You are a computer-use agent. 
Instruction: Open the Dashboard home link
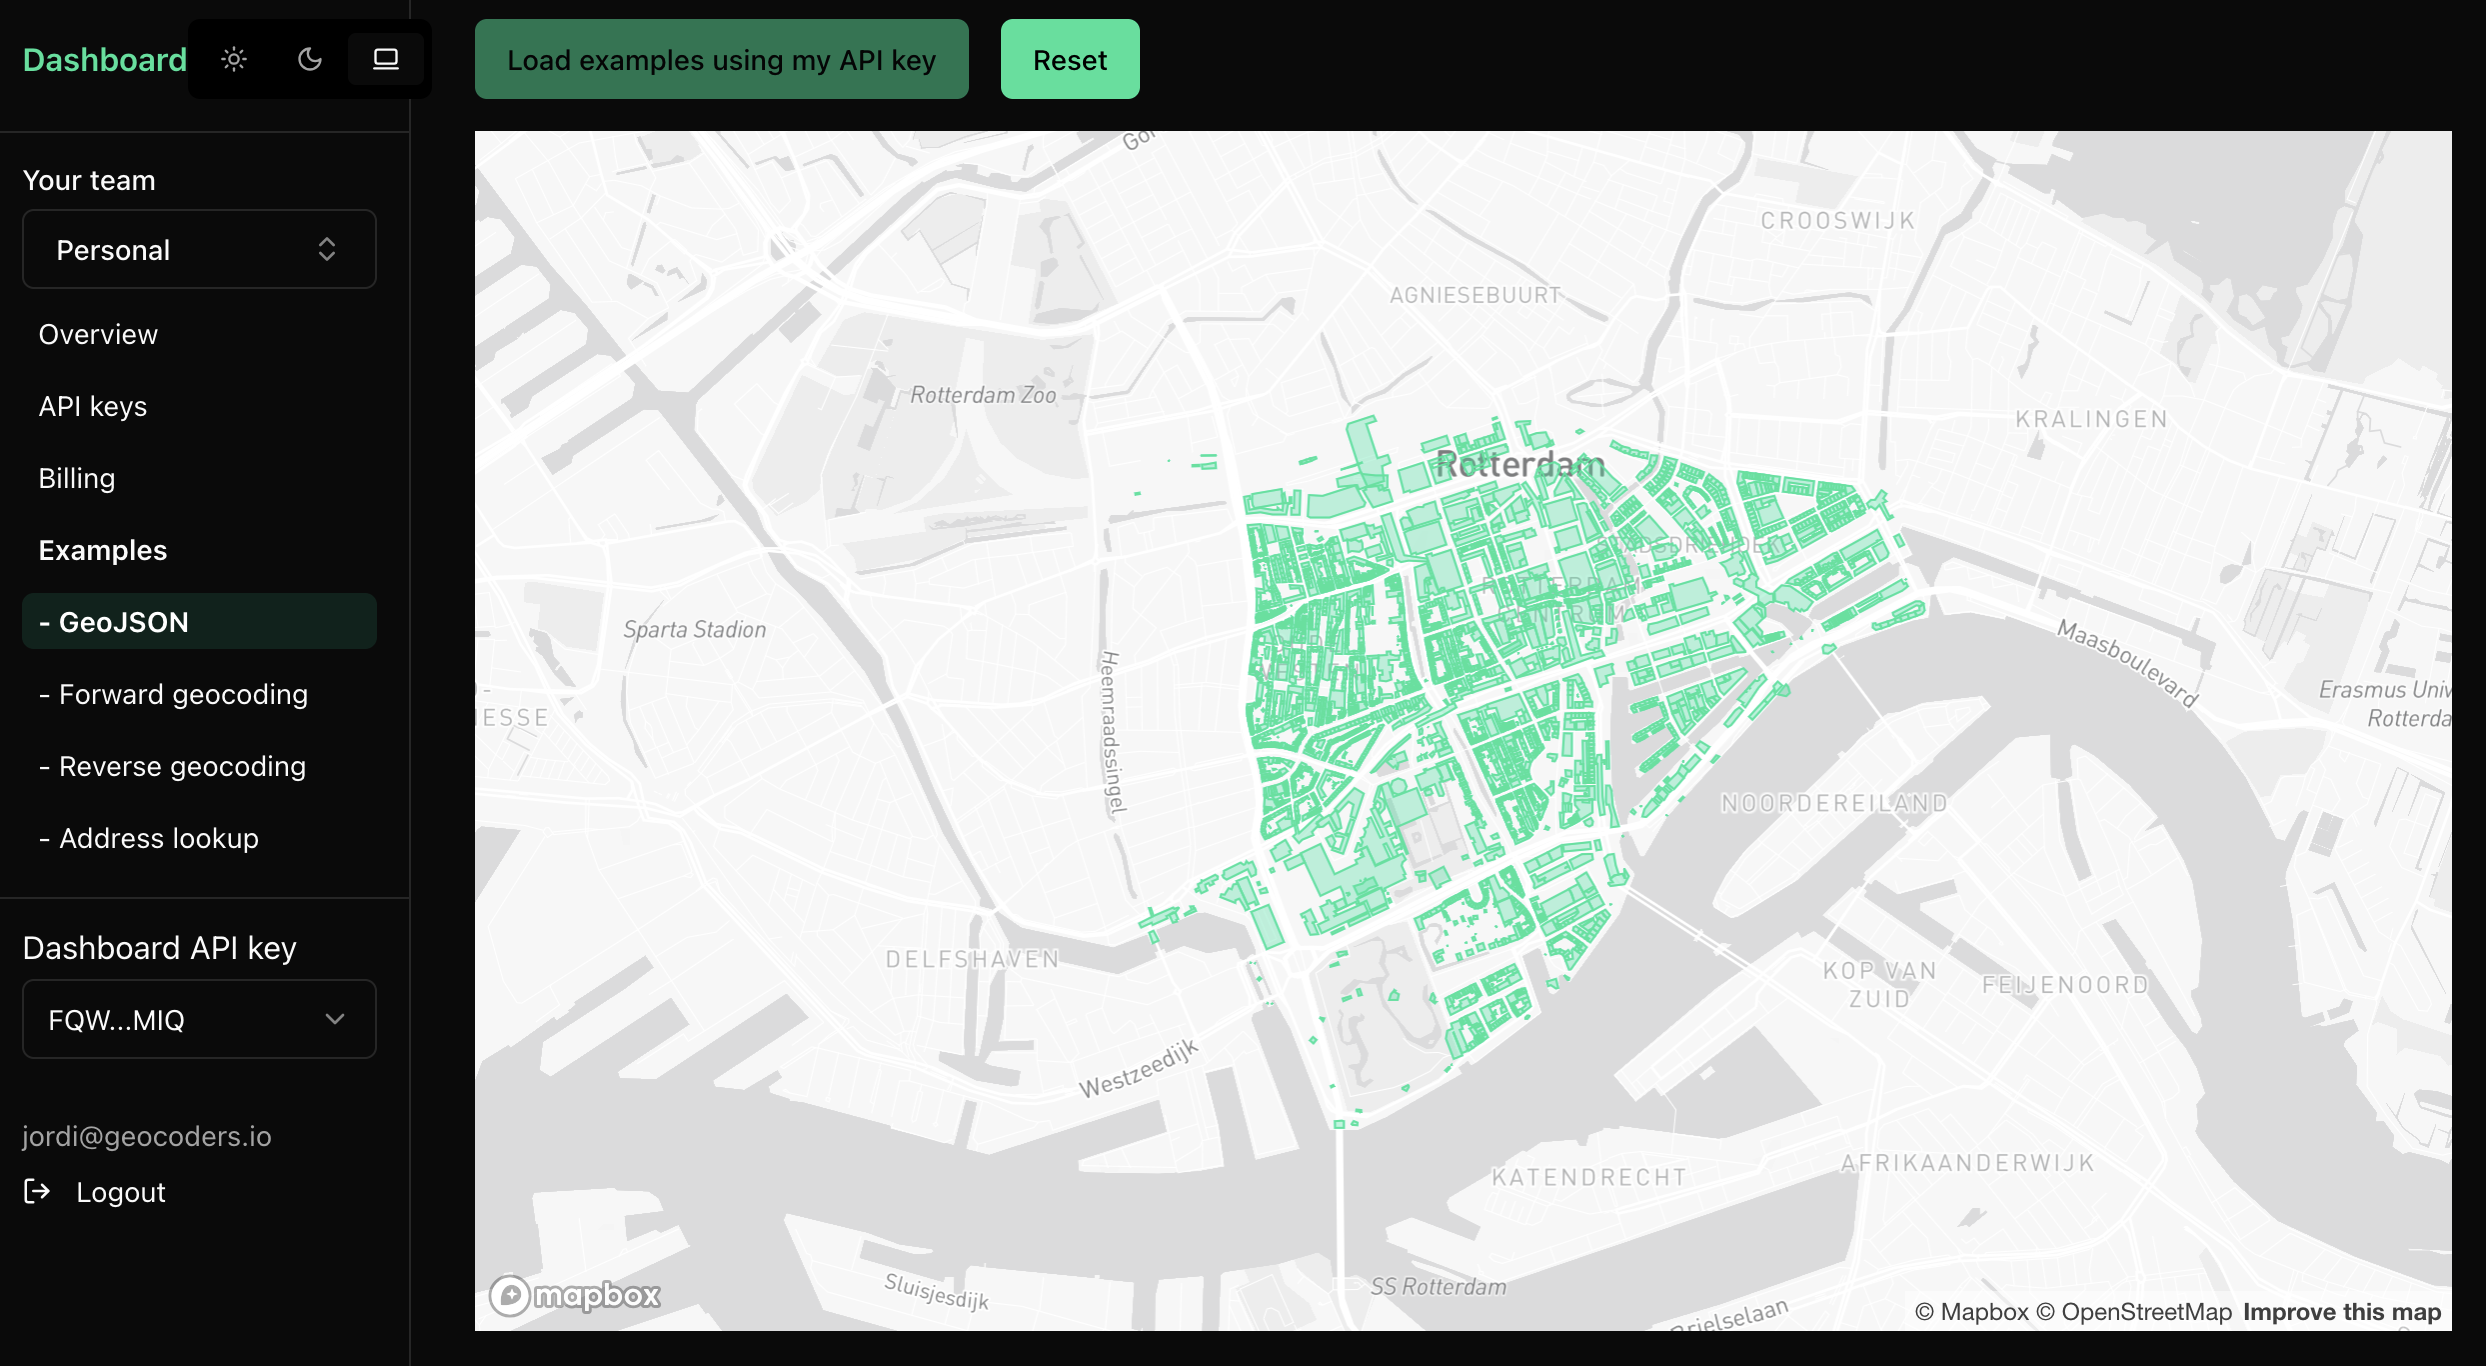tap(105, 59)
